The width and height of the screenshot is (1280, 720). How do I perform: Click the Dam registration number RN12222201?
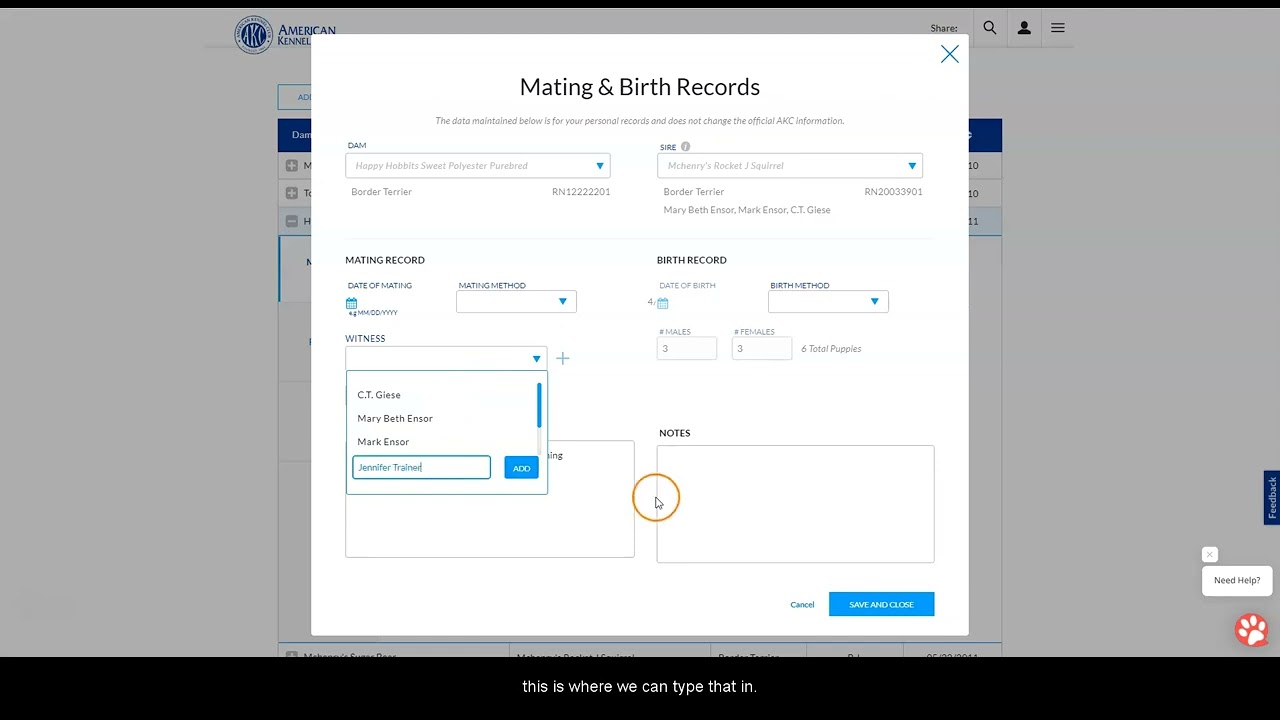581,192
